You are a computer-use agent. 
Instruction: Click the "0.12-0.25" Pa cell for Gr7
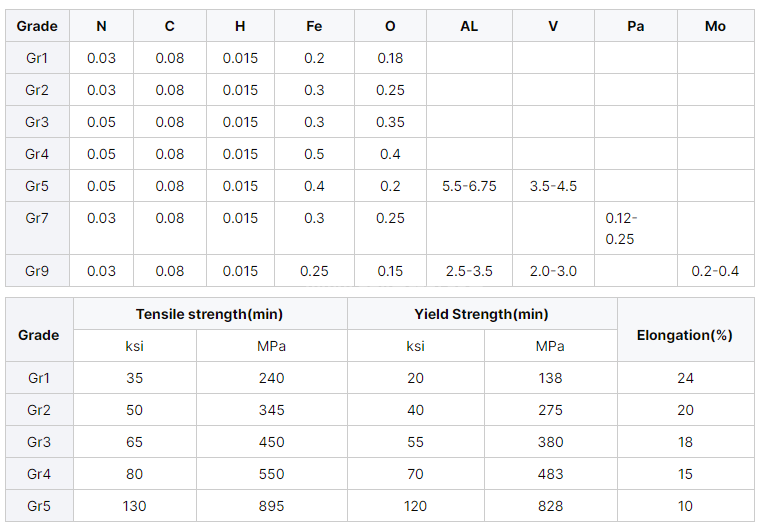click(x=621, y=228)
